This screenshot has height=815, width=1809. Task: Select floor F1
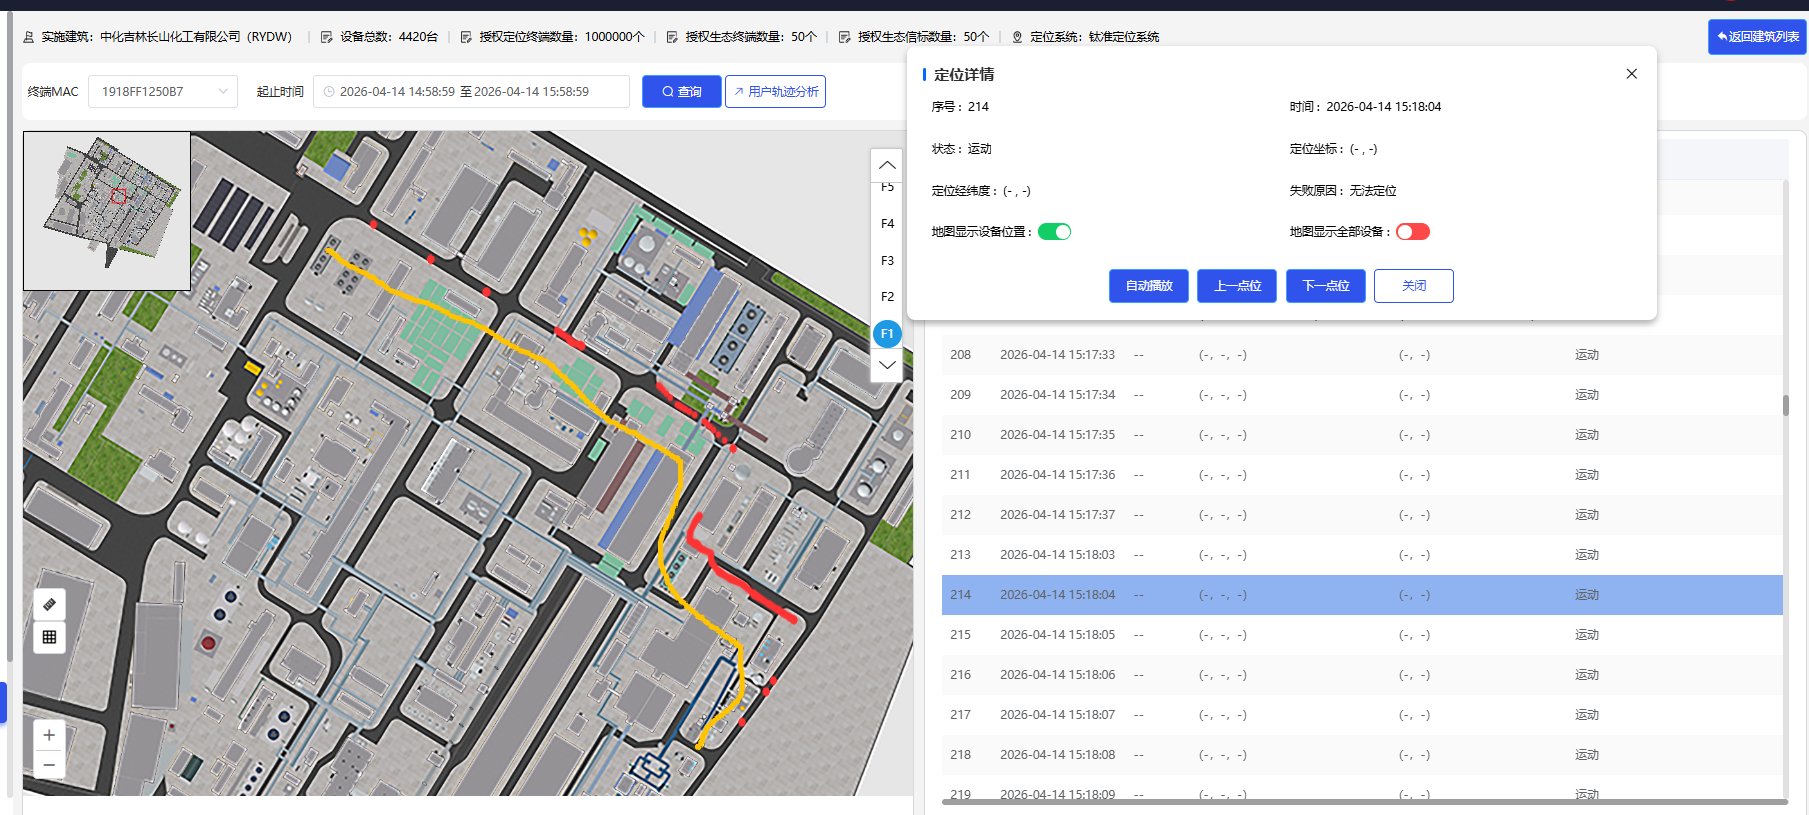(887, 334)
